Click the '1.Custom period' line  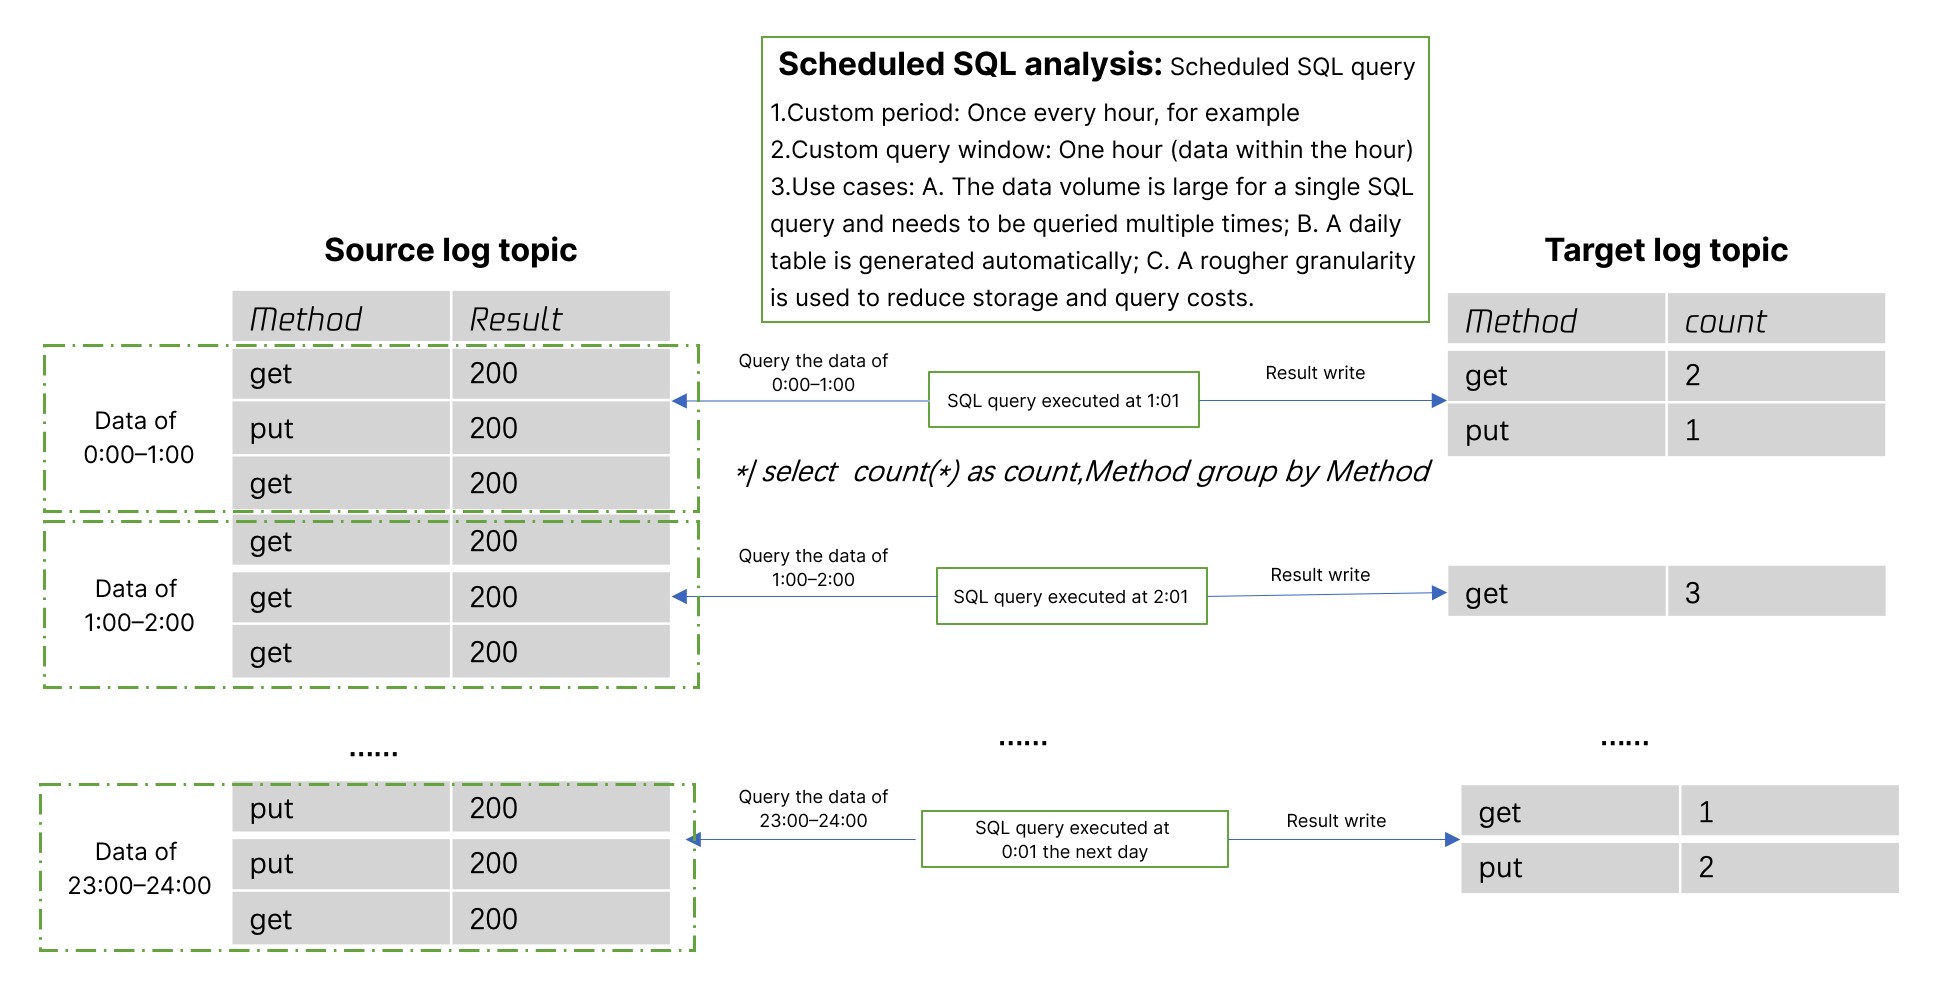pyautogui.click(x=1034, y=112)
